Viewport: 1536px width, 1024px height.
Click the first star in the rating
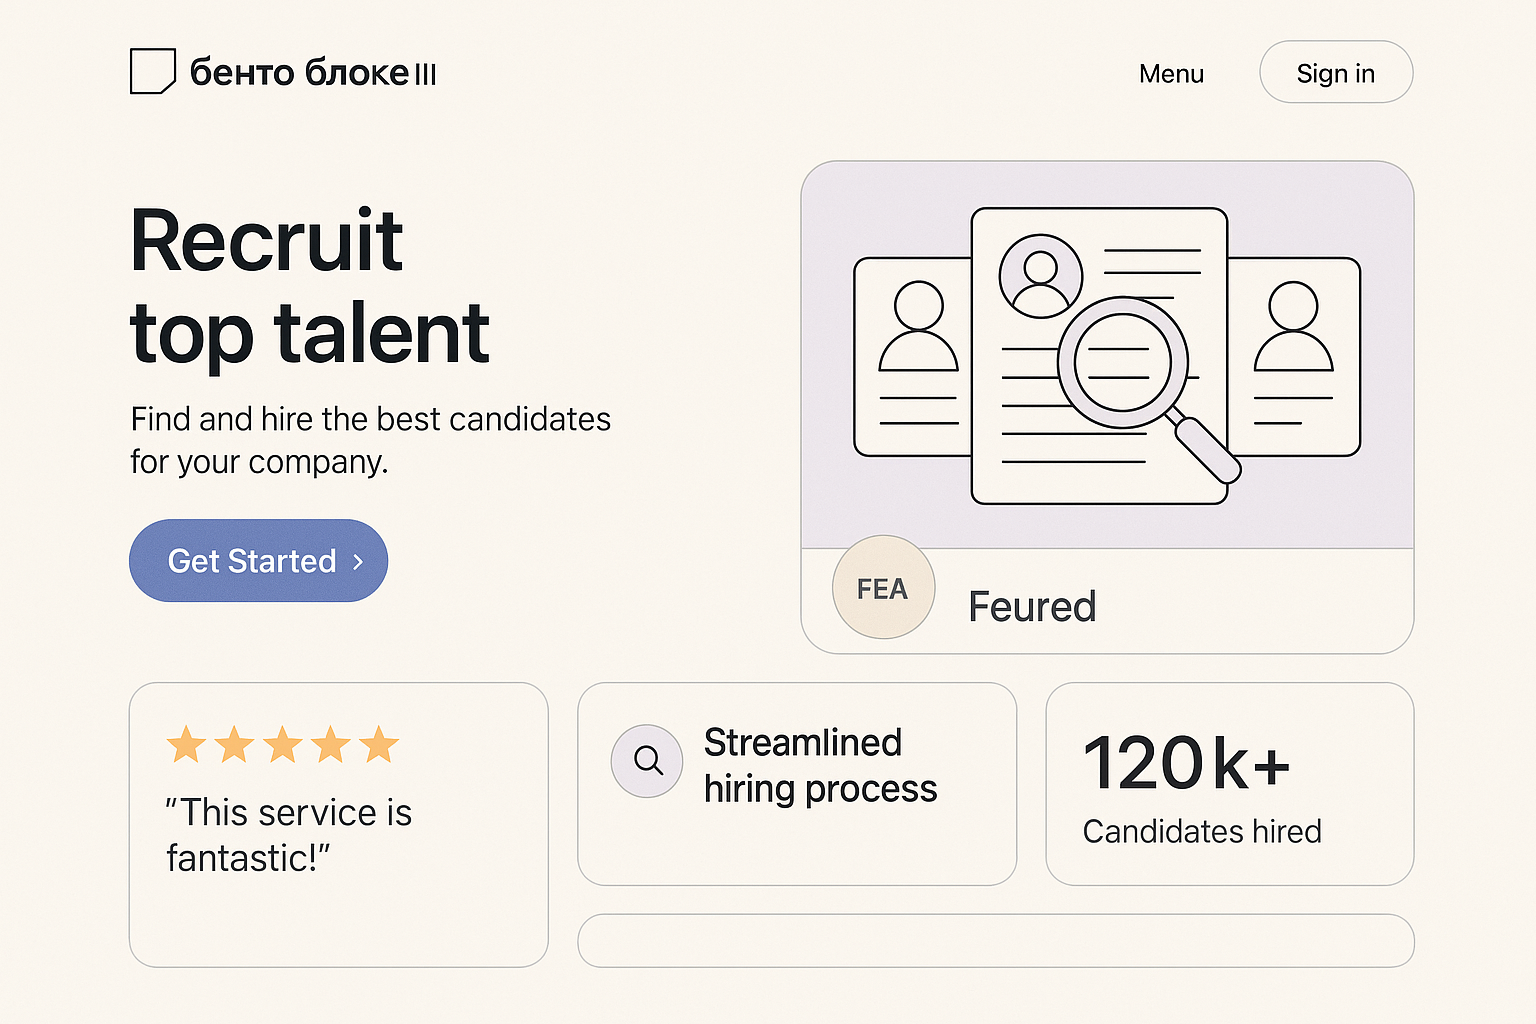tap(186, 745)
